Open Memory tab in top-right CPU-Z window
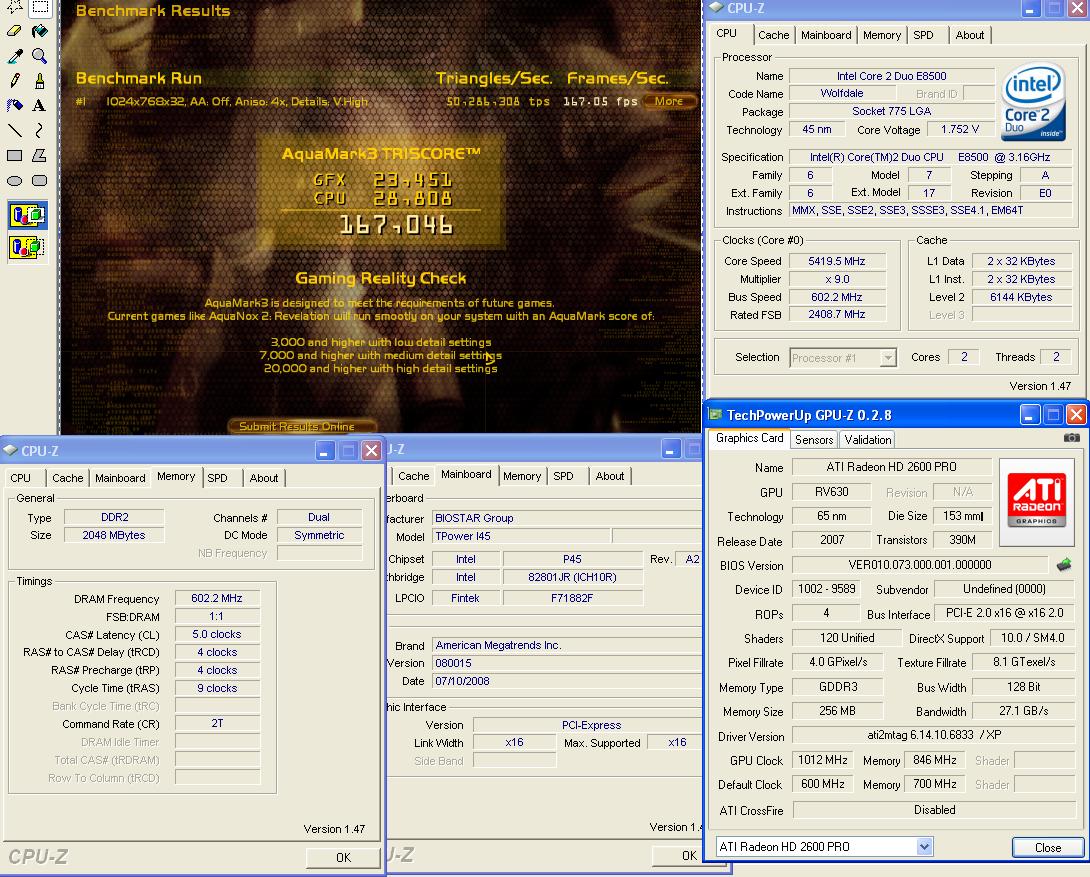The image size is (1090, 877). click(881, 35)
